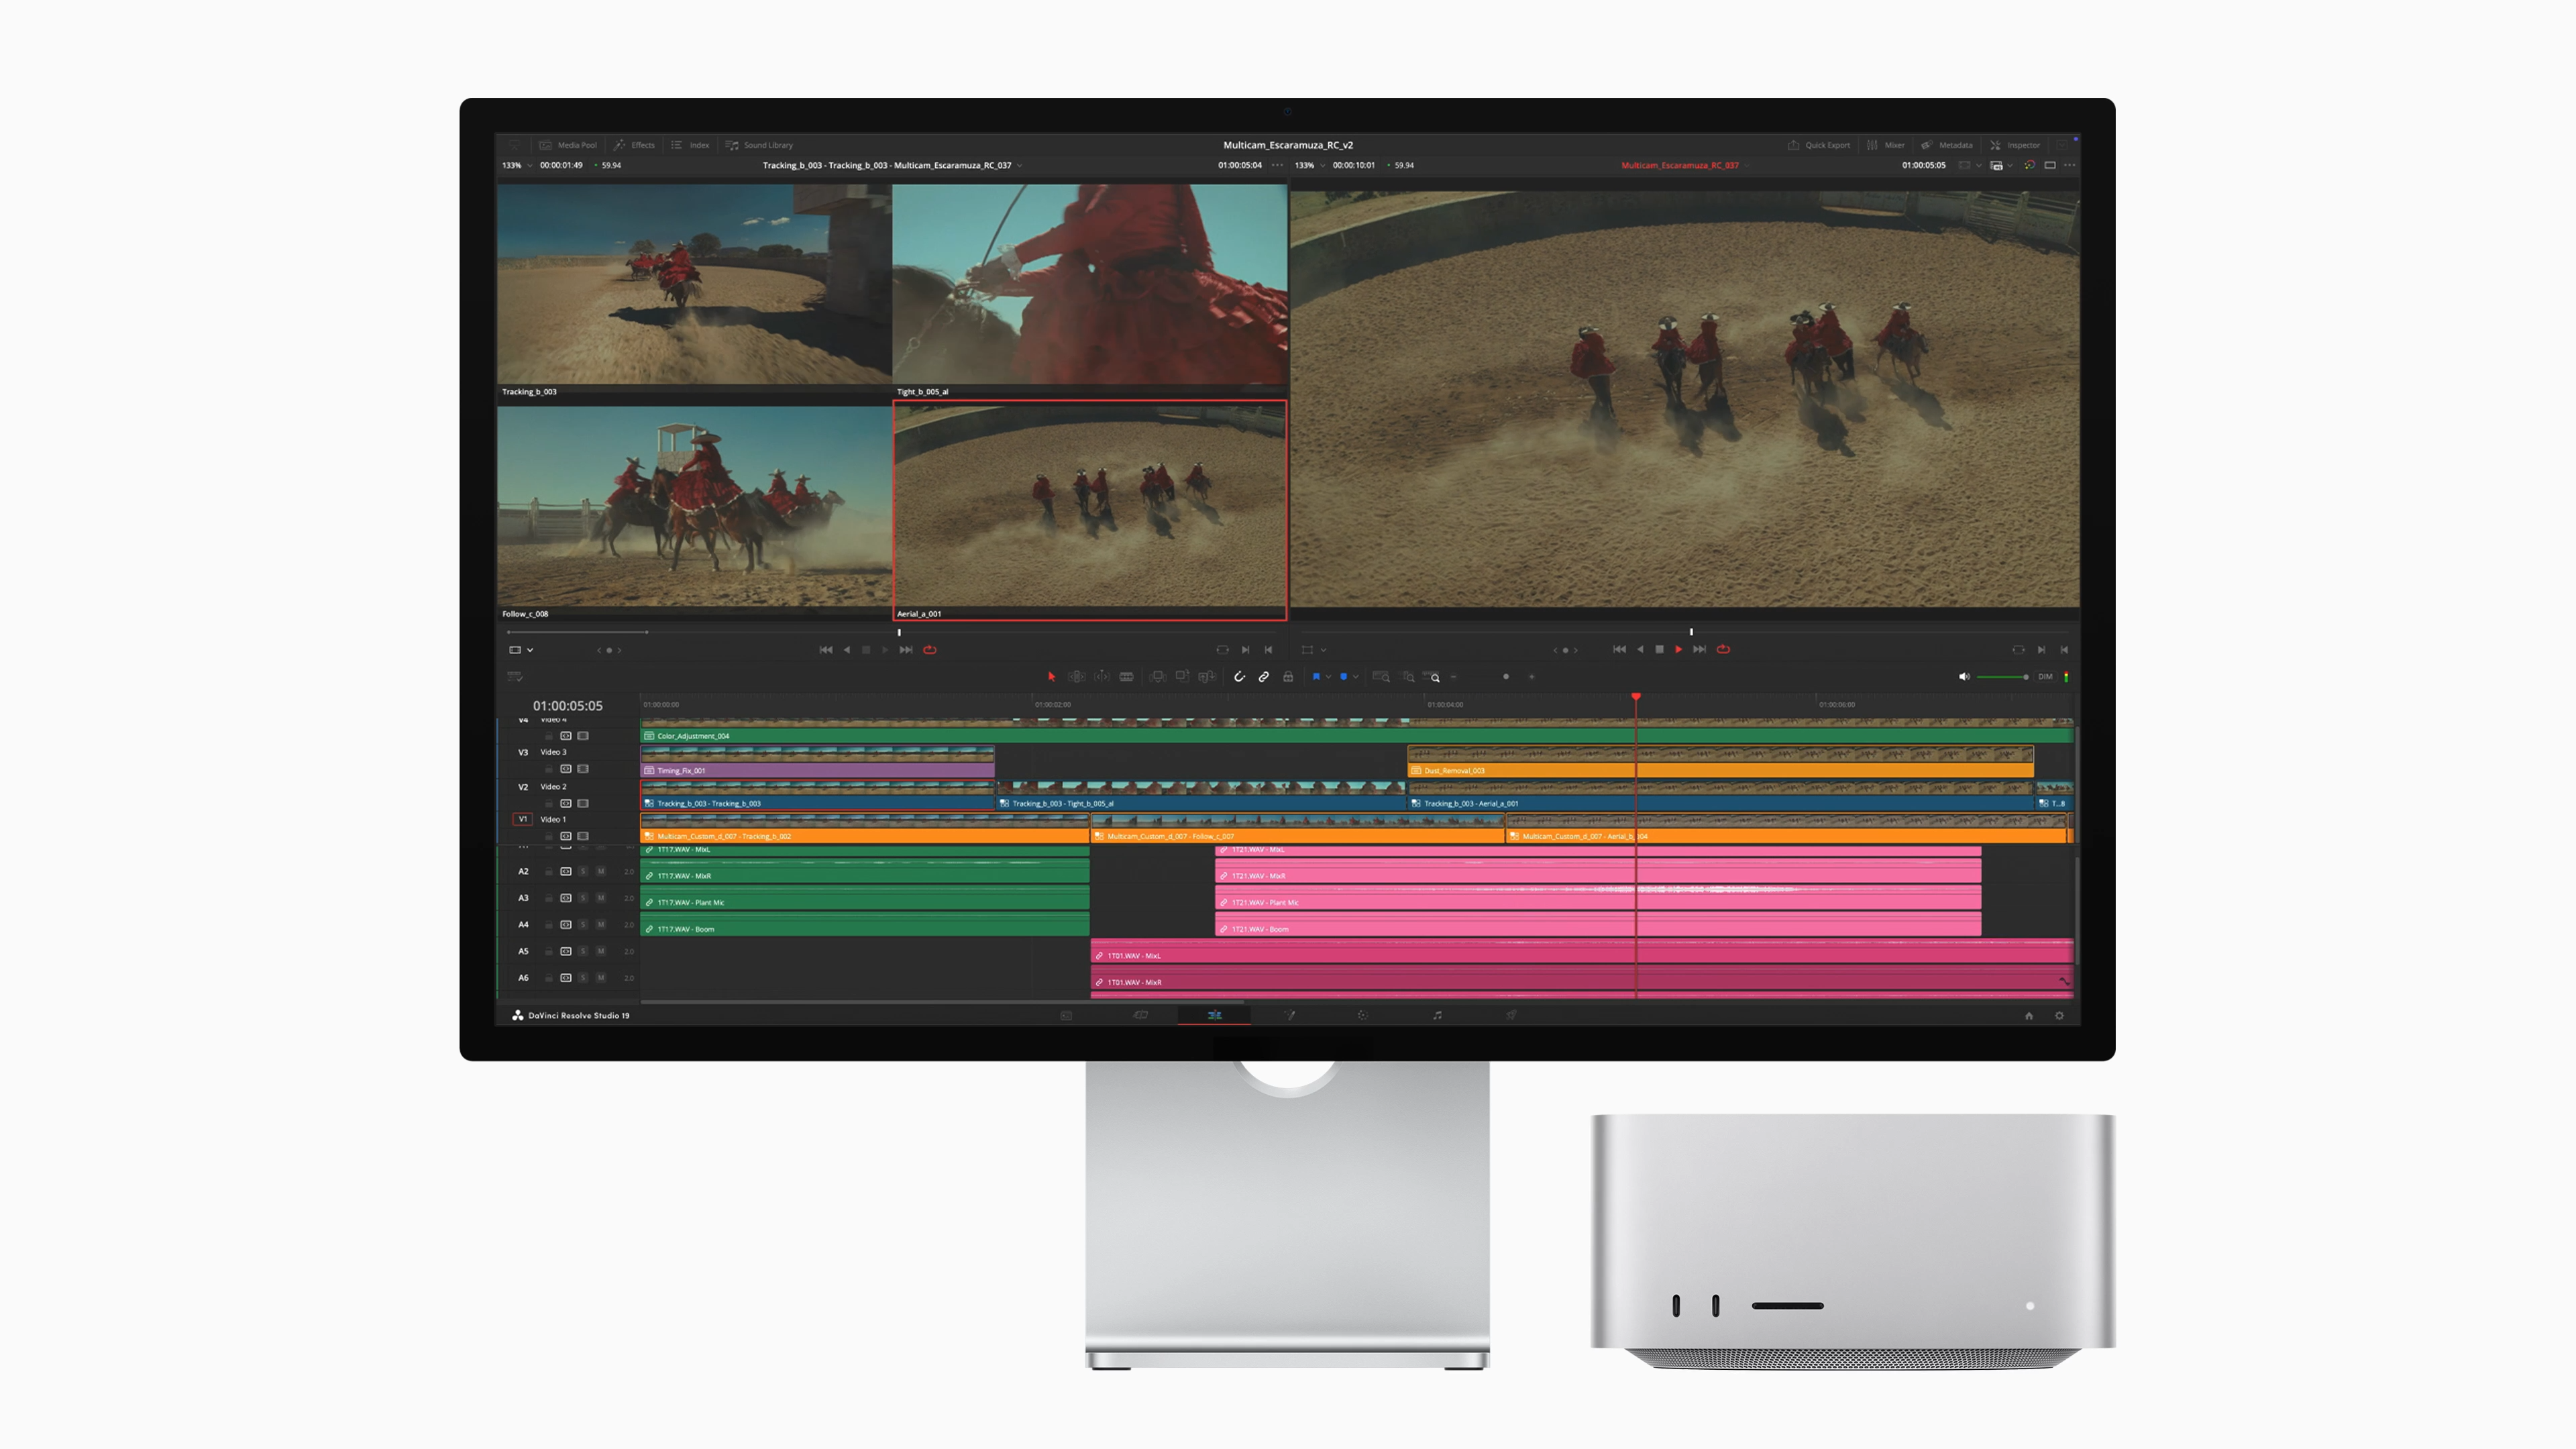This screenshot has width=2576, height=1449.
Task: Click the DIM audio button
Action: click(x=2045, y=677)
